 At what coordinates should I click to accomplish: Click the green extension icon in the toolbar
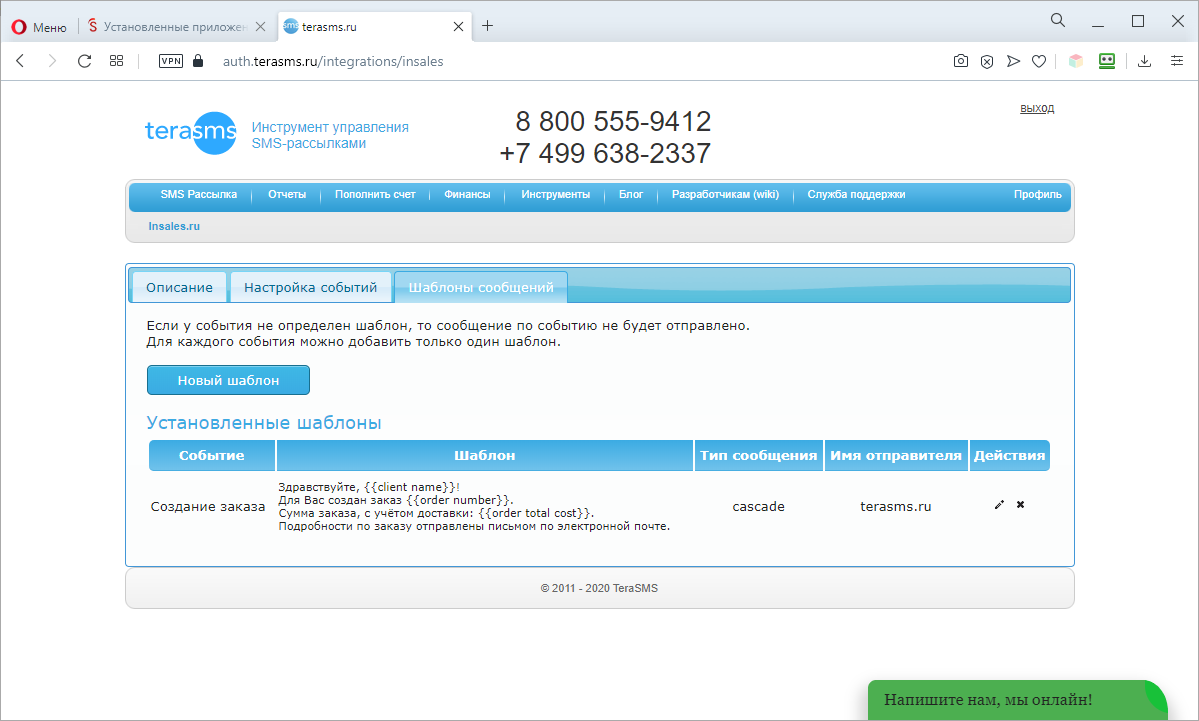pos(1106,61)
